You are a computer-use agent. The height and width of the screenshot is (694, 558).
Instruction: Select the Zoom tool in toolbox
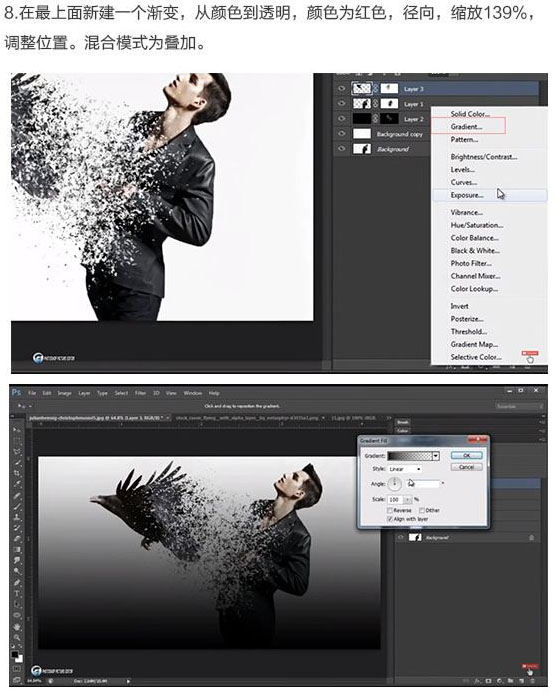(x=16, y=636)
